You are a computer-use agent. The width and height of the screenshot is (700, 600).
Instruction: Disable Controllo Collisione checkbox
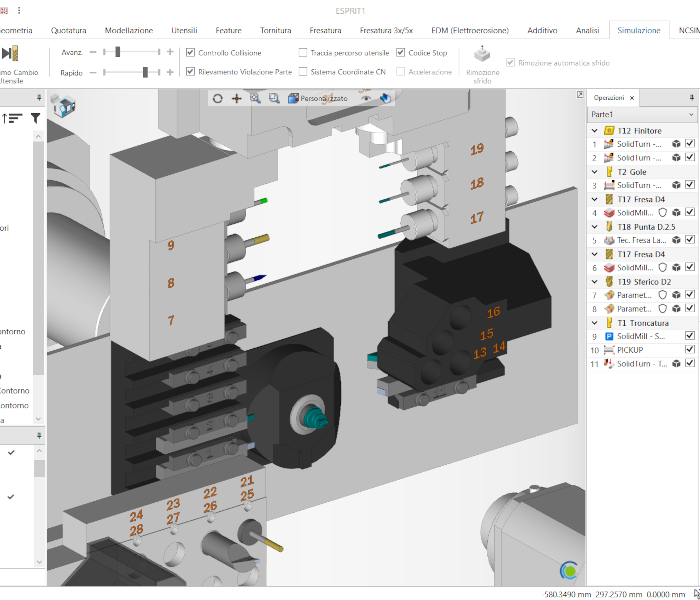pyautogui.click(x=191, y=52)
